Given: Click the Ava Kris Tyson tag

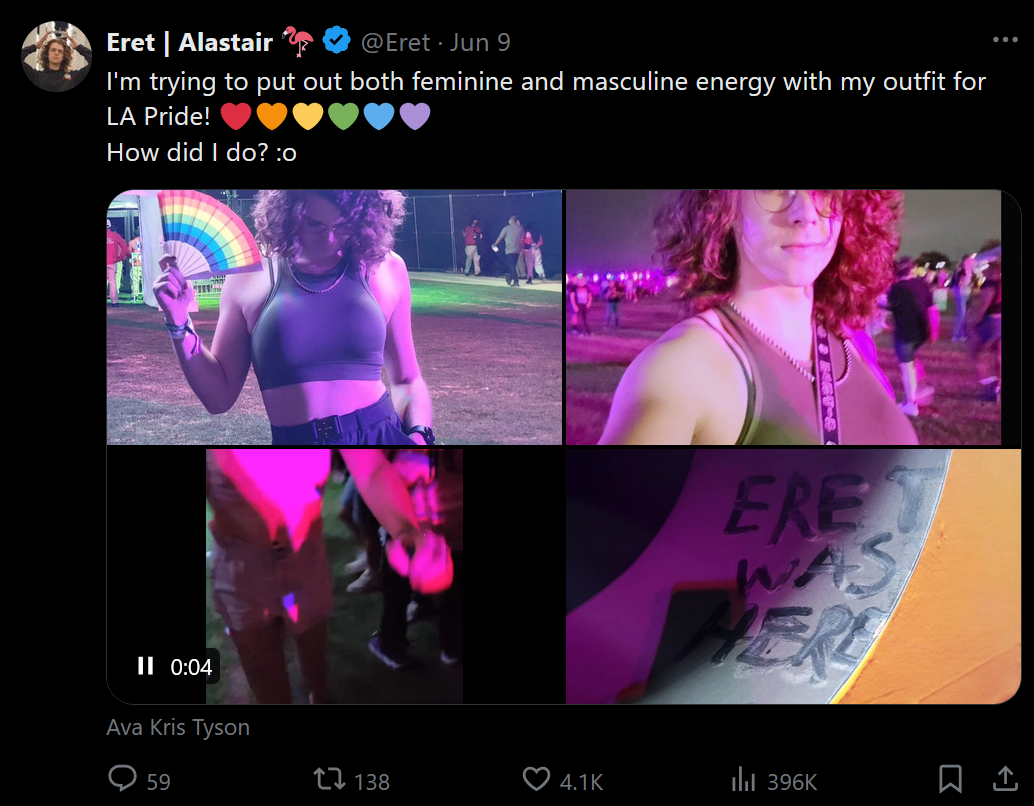Looking at the screenshot, I should click(178, 728).
